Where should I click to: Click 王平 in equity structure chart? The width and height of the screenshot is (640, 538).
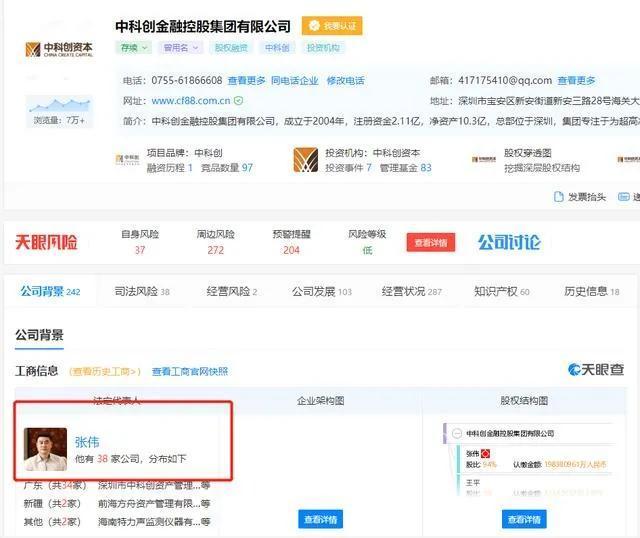coord(473,482)
